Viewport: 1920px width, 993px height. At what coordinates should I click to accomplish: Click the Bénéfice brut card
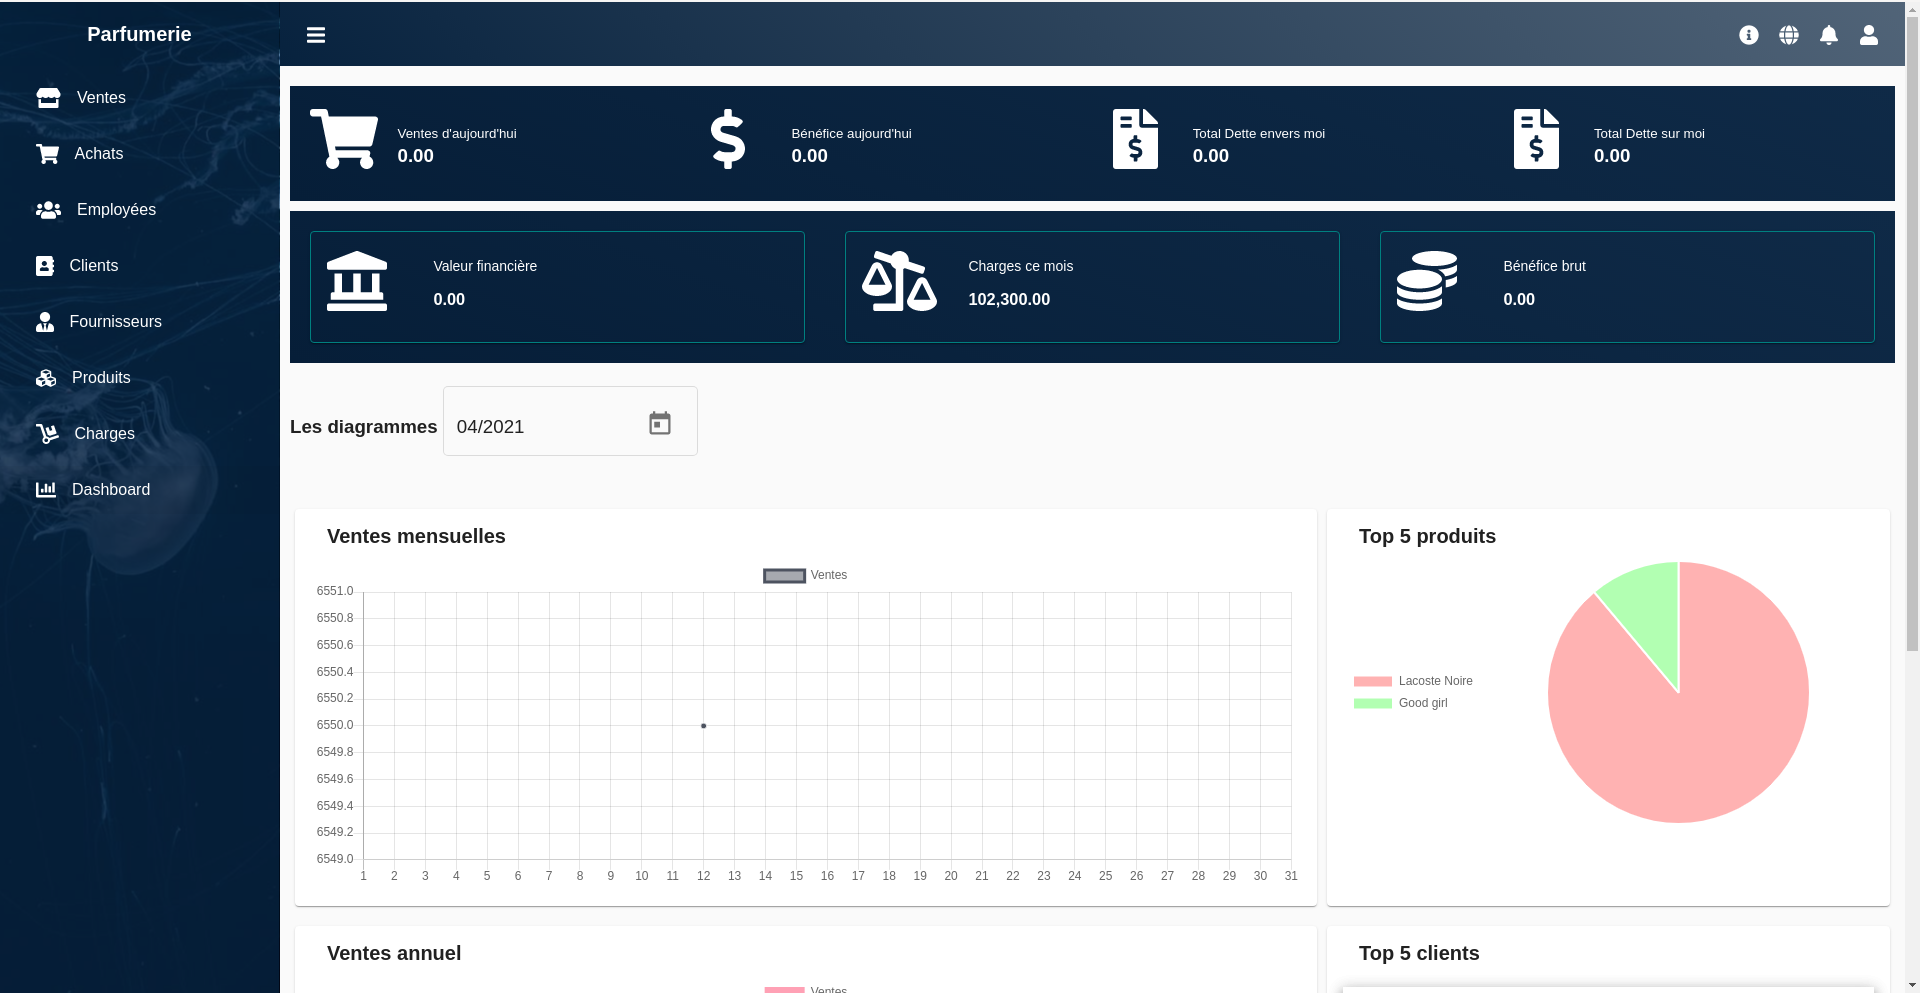tap(1627, 287)
